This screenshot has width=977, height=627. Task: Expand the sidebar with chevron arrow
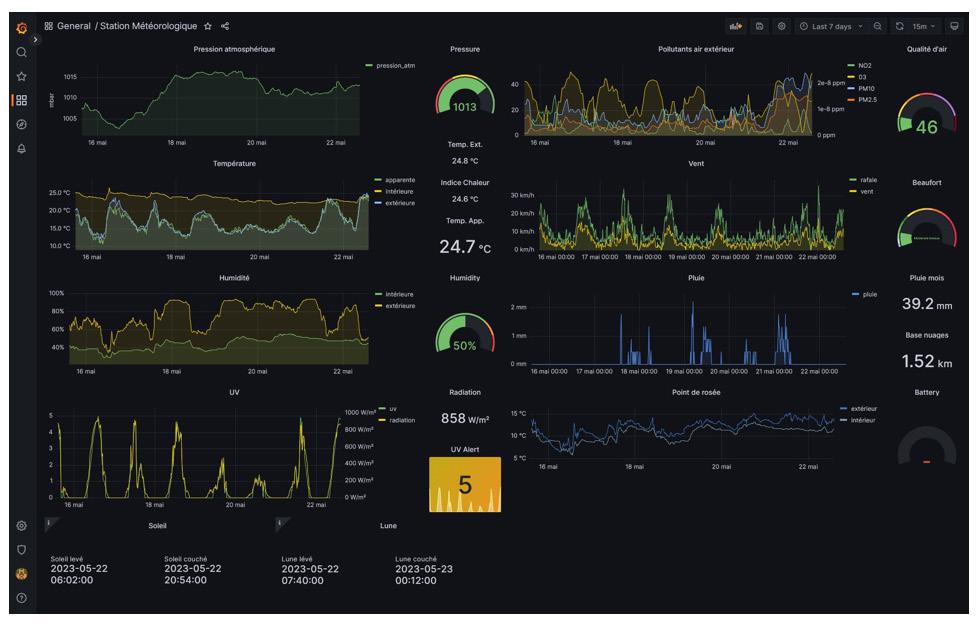[x=36, y=39]
